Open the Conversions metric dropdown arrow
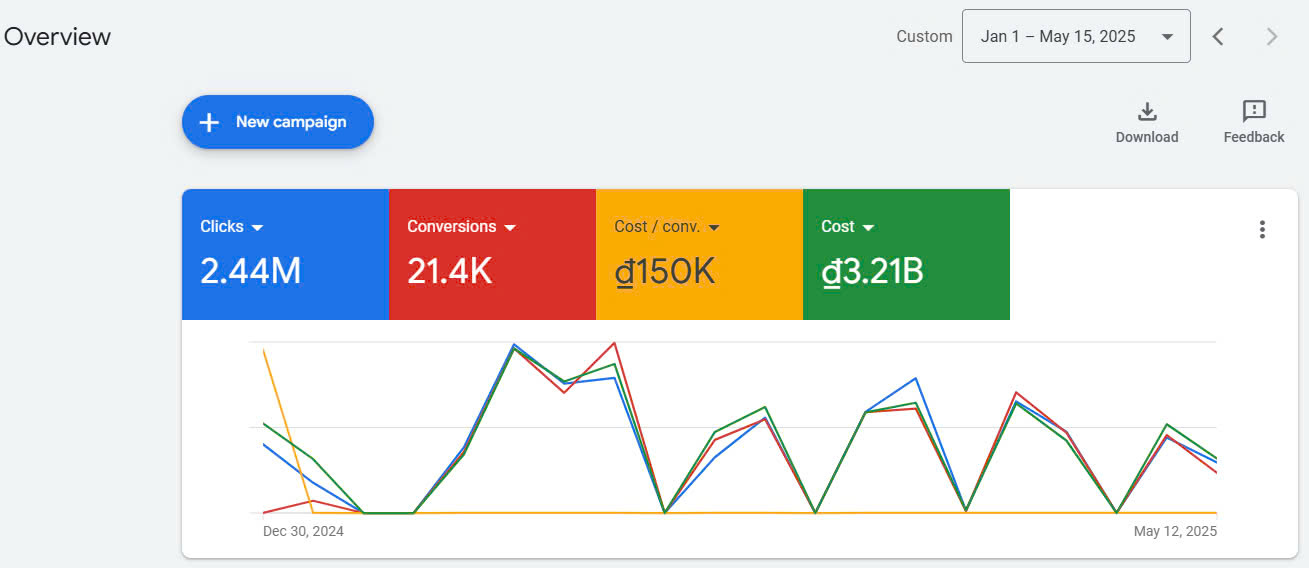 click(x=510, y=228)
